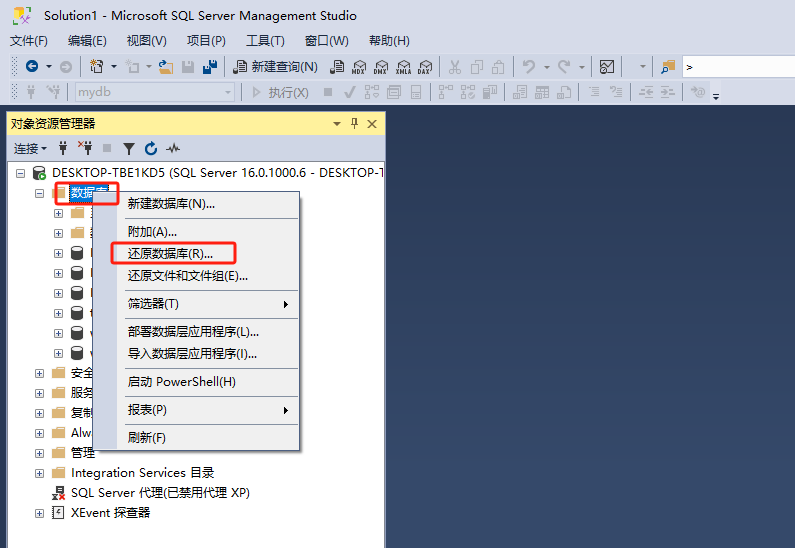Choose 导入数据层应用程序(I)... menu entry
Viewport: 795px width, 548px height.
click(x=192, y=354)
